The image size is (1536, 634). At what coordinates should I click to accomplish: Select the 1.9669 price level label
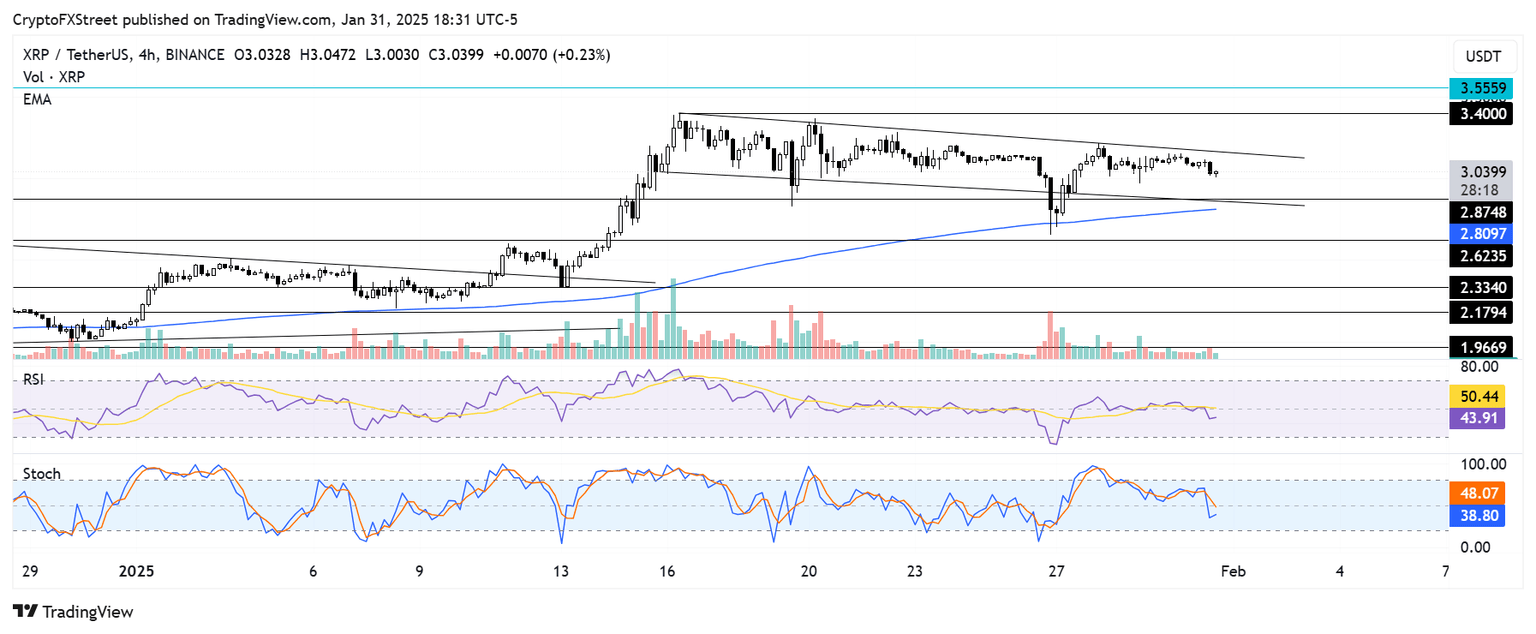coord(1483,347)
